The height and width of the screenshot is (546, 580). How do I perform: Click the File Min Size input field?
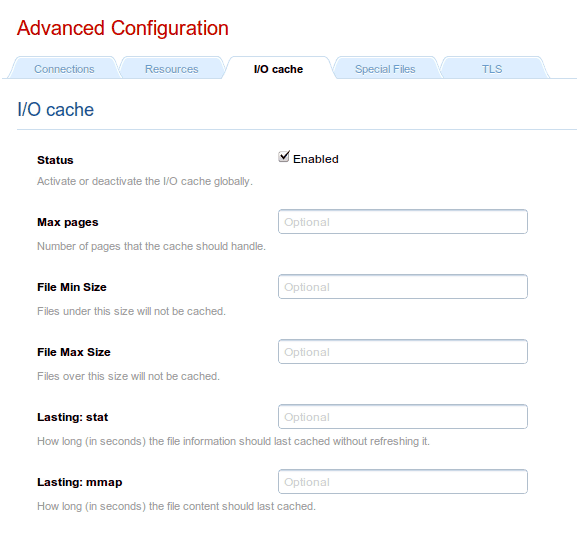coord(403,287)
